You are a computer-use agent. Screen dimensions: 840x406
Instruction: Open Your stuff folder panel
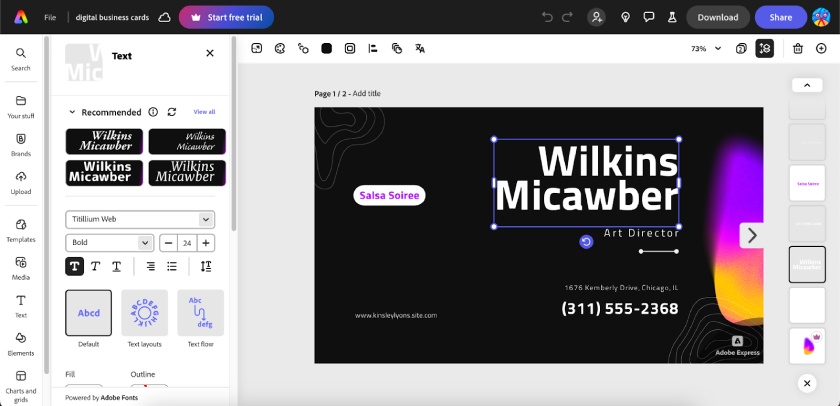[20, 107]
